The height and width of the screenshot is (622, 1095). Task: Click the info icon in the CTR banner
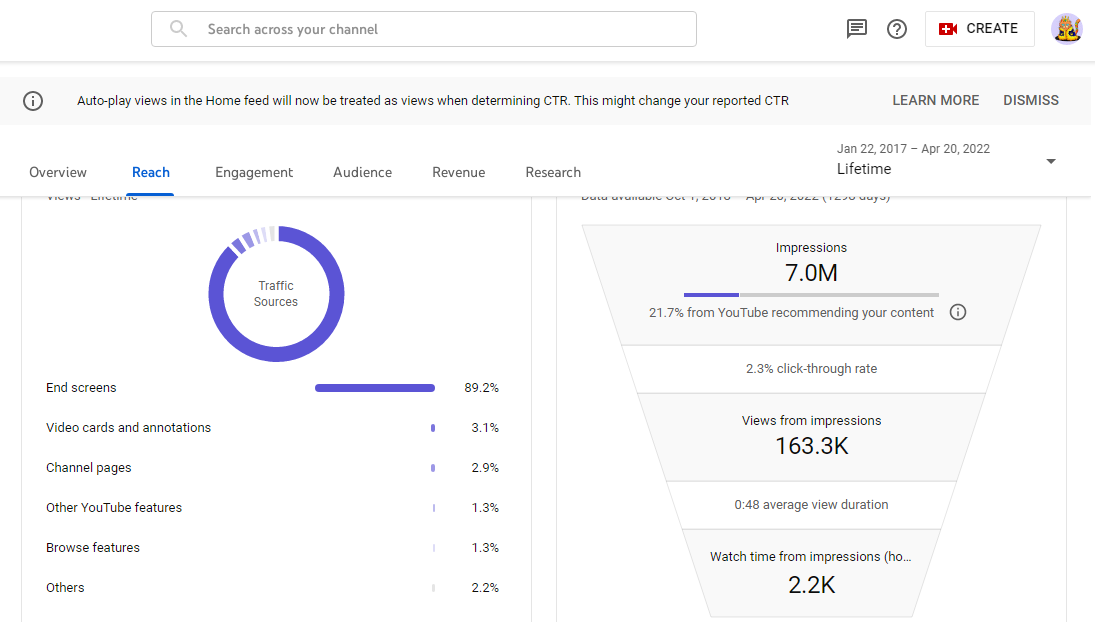pos(33,101)
